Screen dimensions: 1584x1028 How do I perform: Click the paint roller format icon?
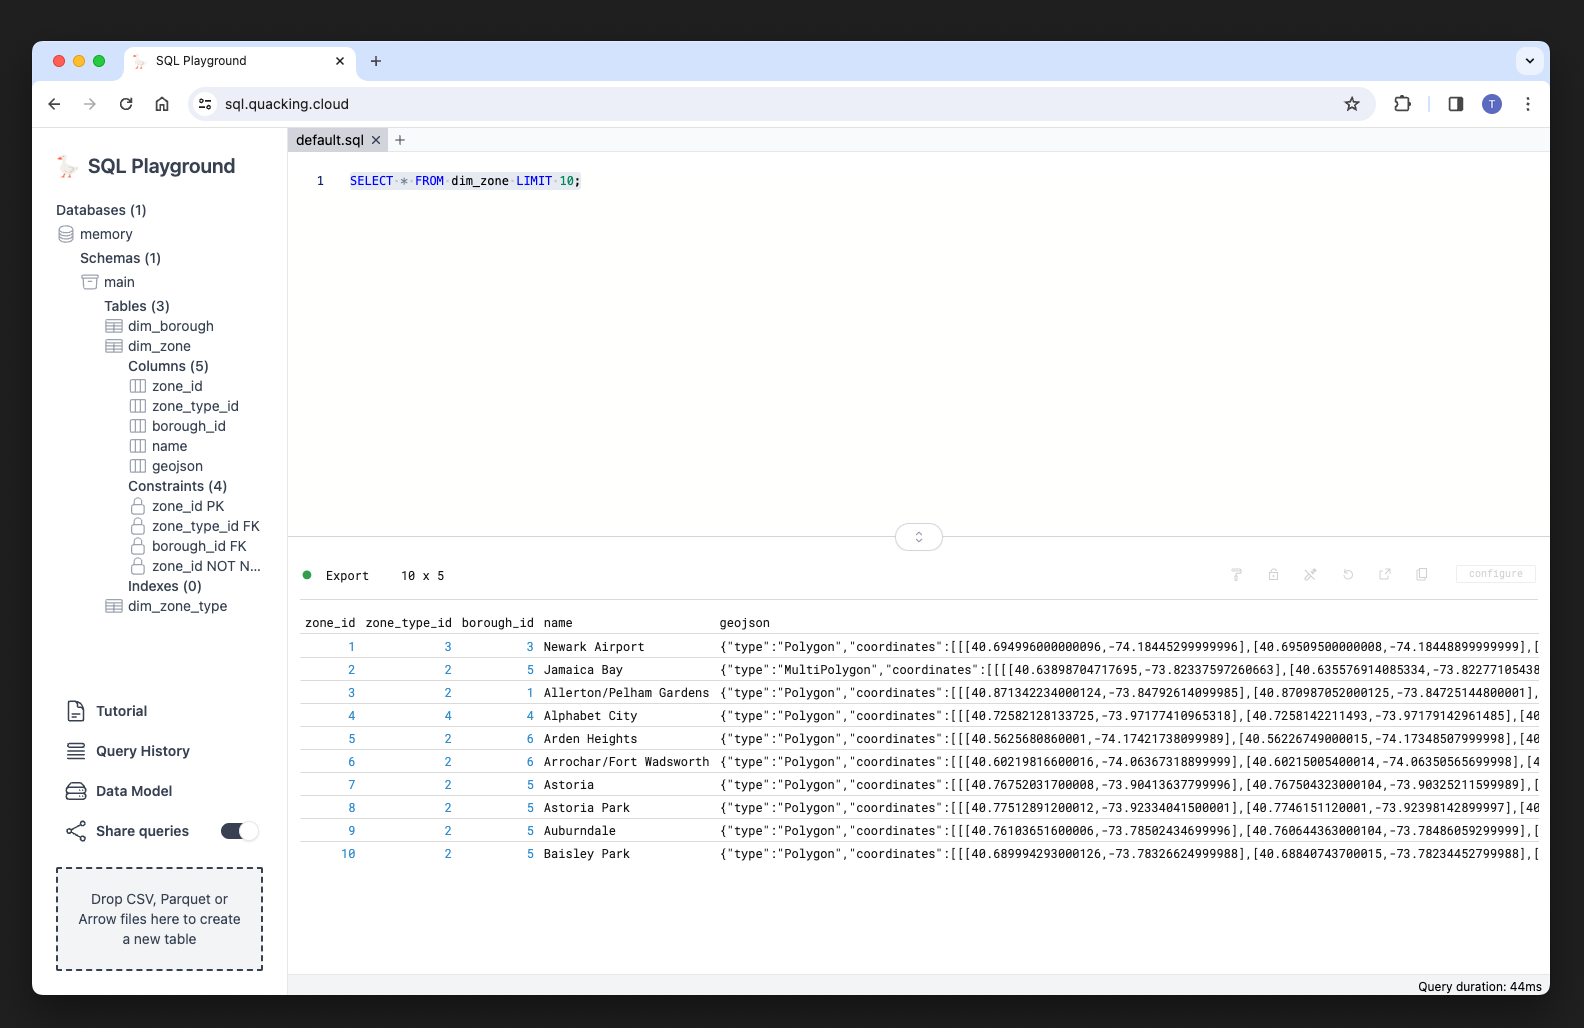click(1237, 575)
